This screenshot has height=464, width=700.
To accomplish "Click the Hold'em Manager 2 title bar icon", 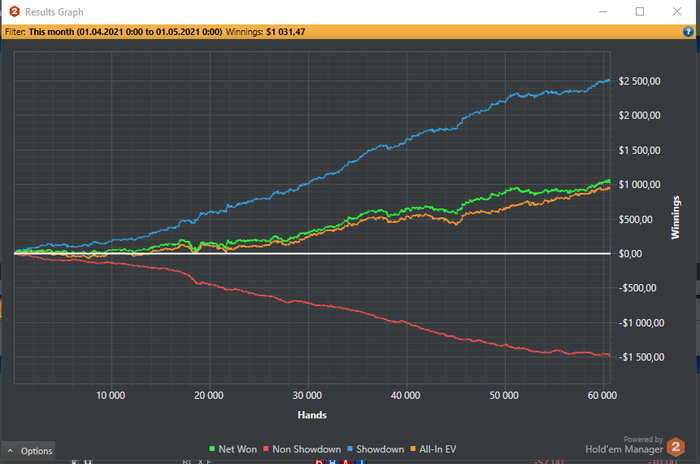I will tap(14, 12).
